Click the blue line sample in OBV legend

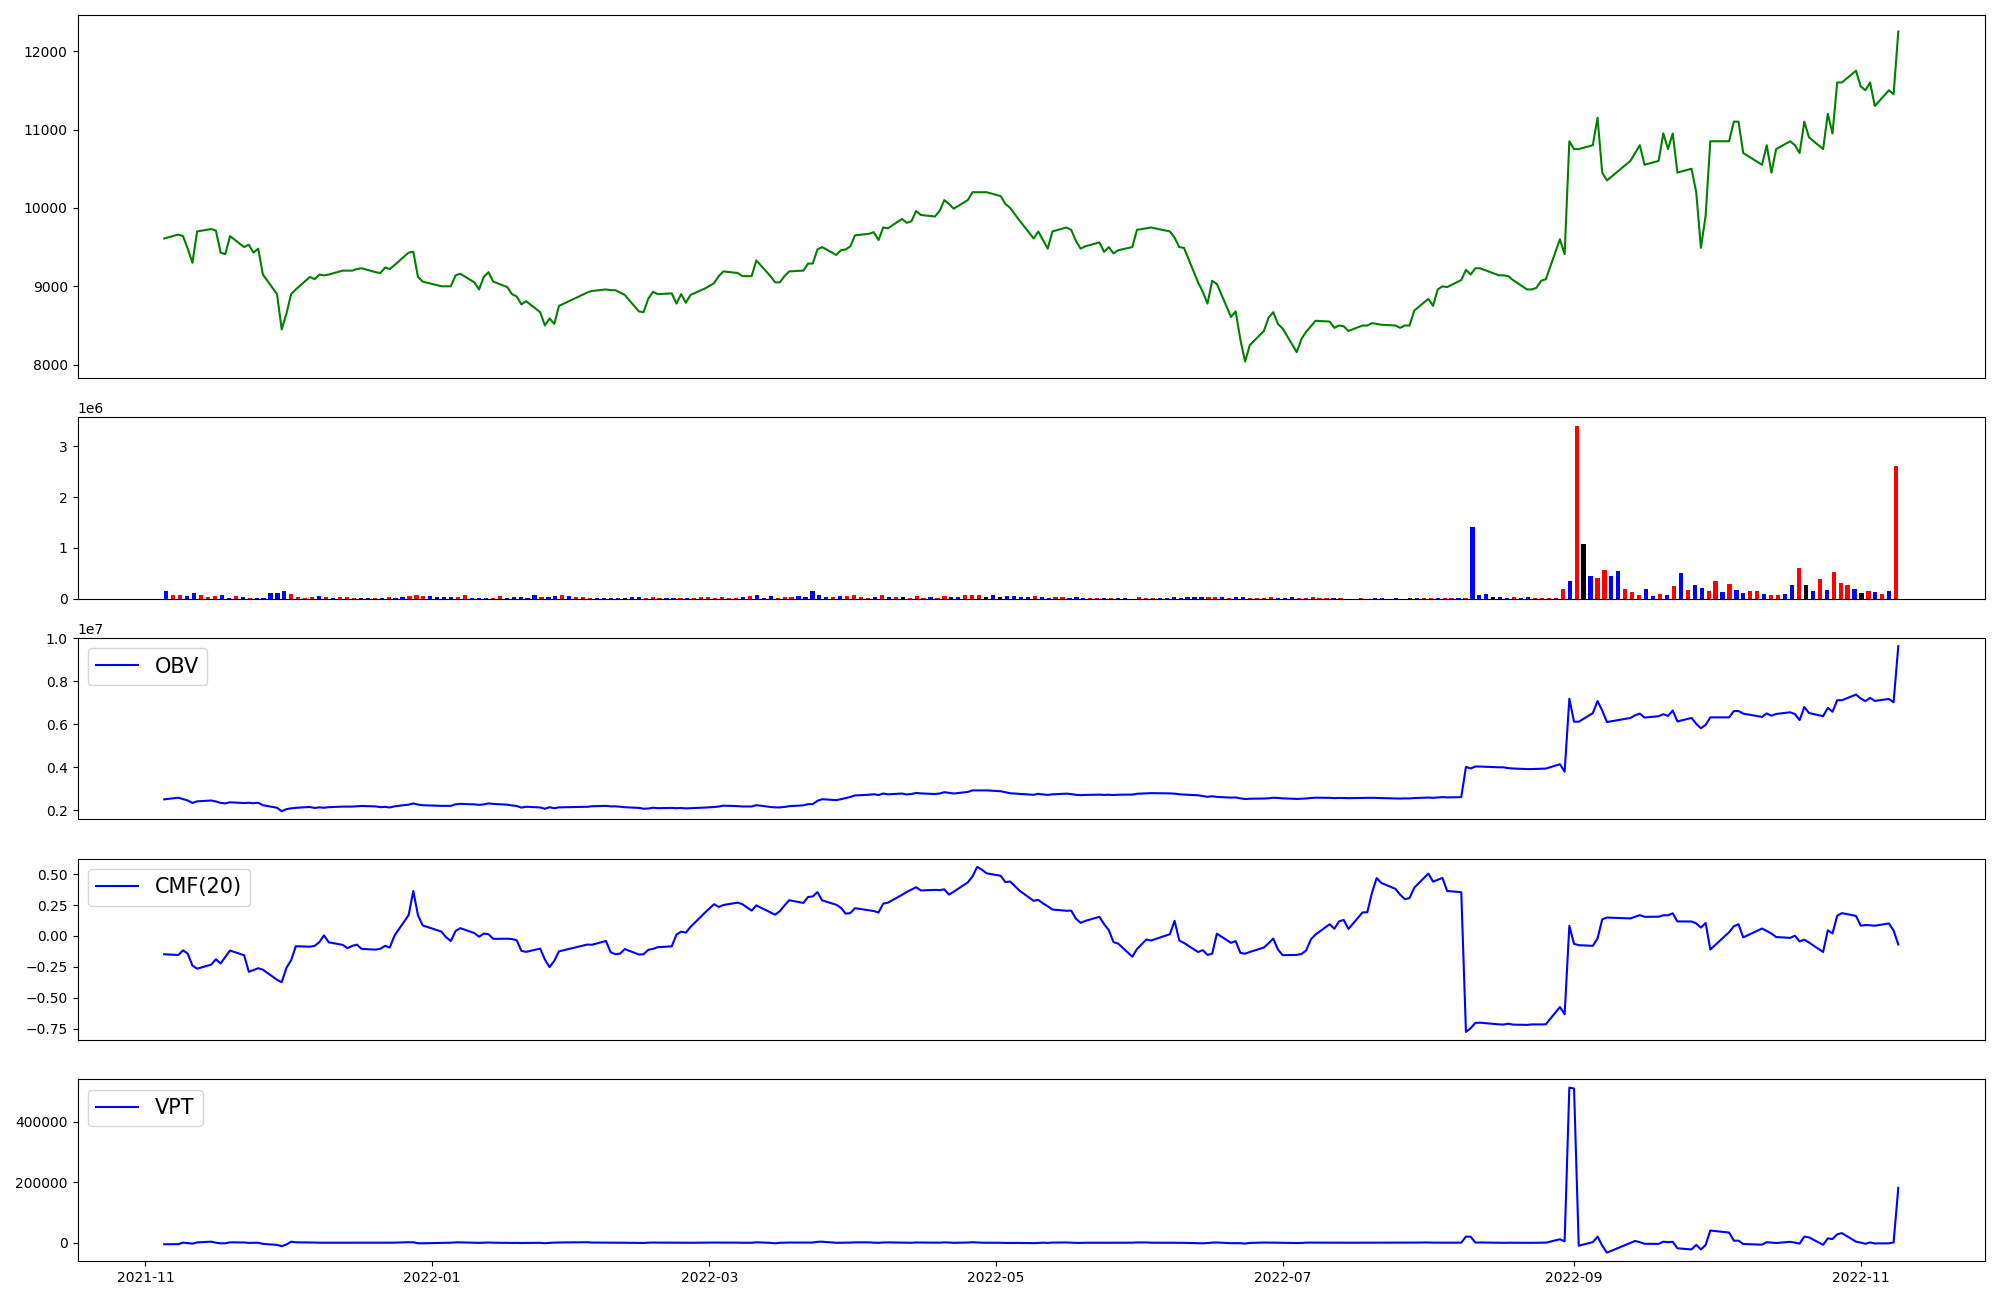117,666
